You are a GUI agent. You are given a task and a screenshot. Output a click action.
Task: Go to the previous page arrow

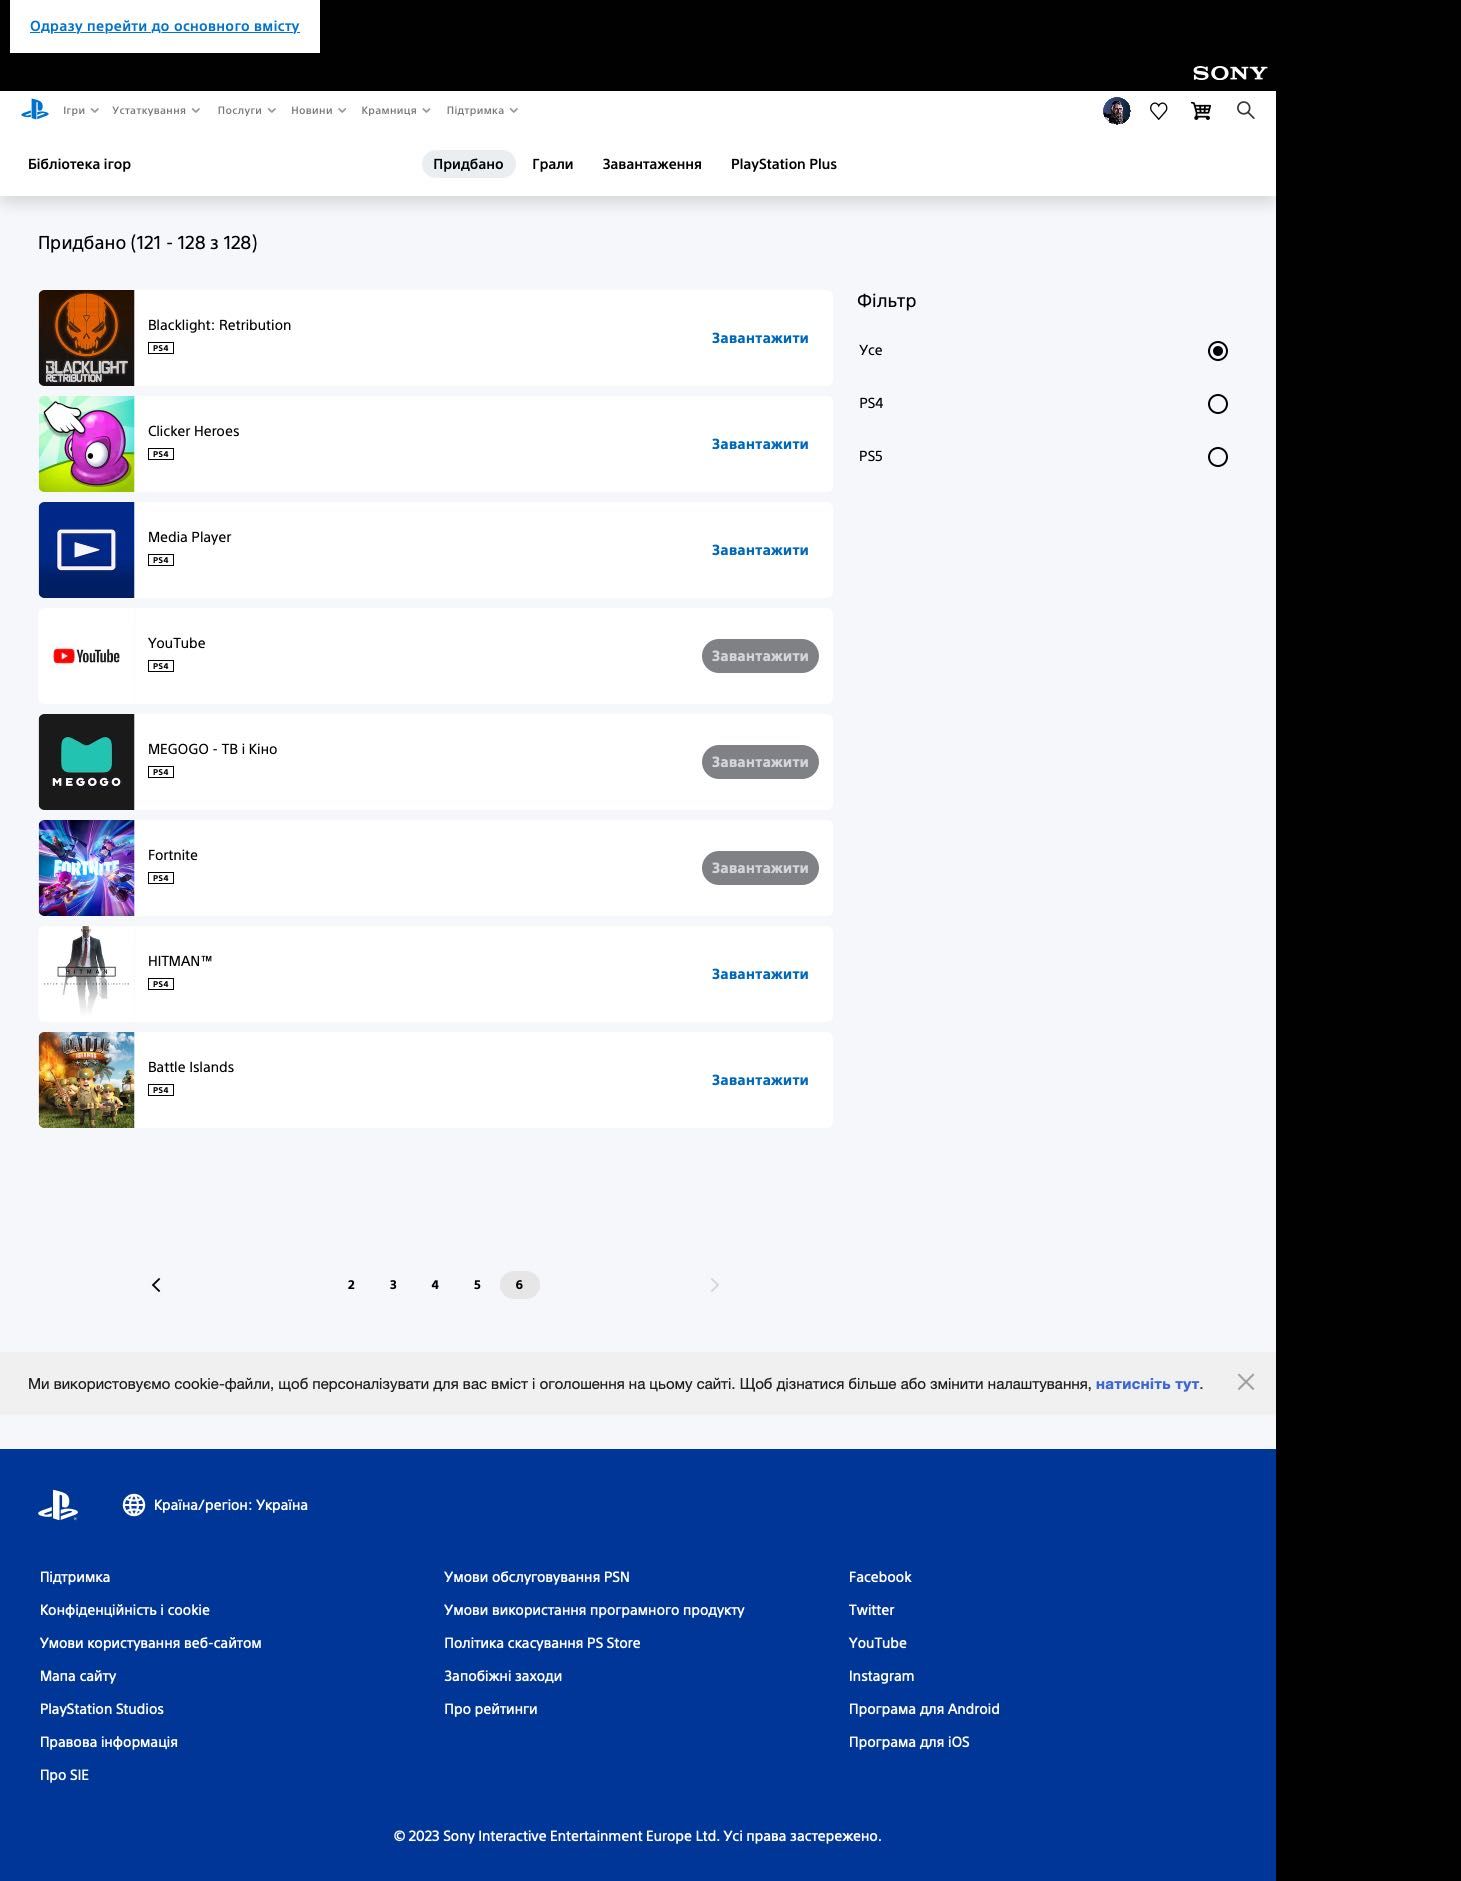coord(156,1285)
